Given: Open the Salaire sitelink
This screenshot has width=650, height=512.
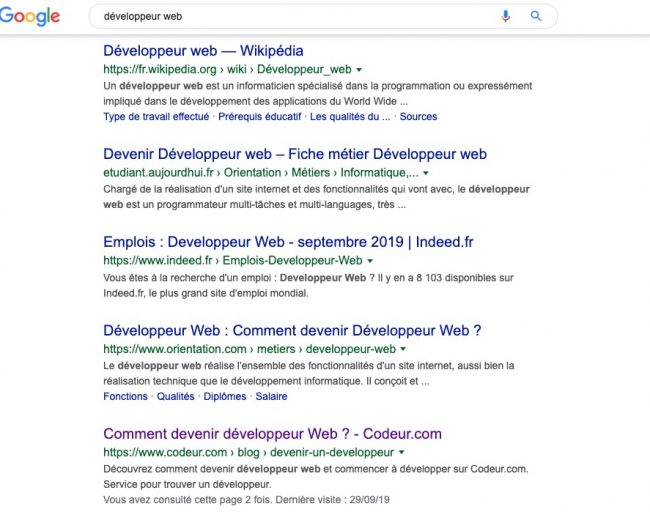Looking at the screenshot, I should click(x=271, y=396).
